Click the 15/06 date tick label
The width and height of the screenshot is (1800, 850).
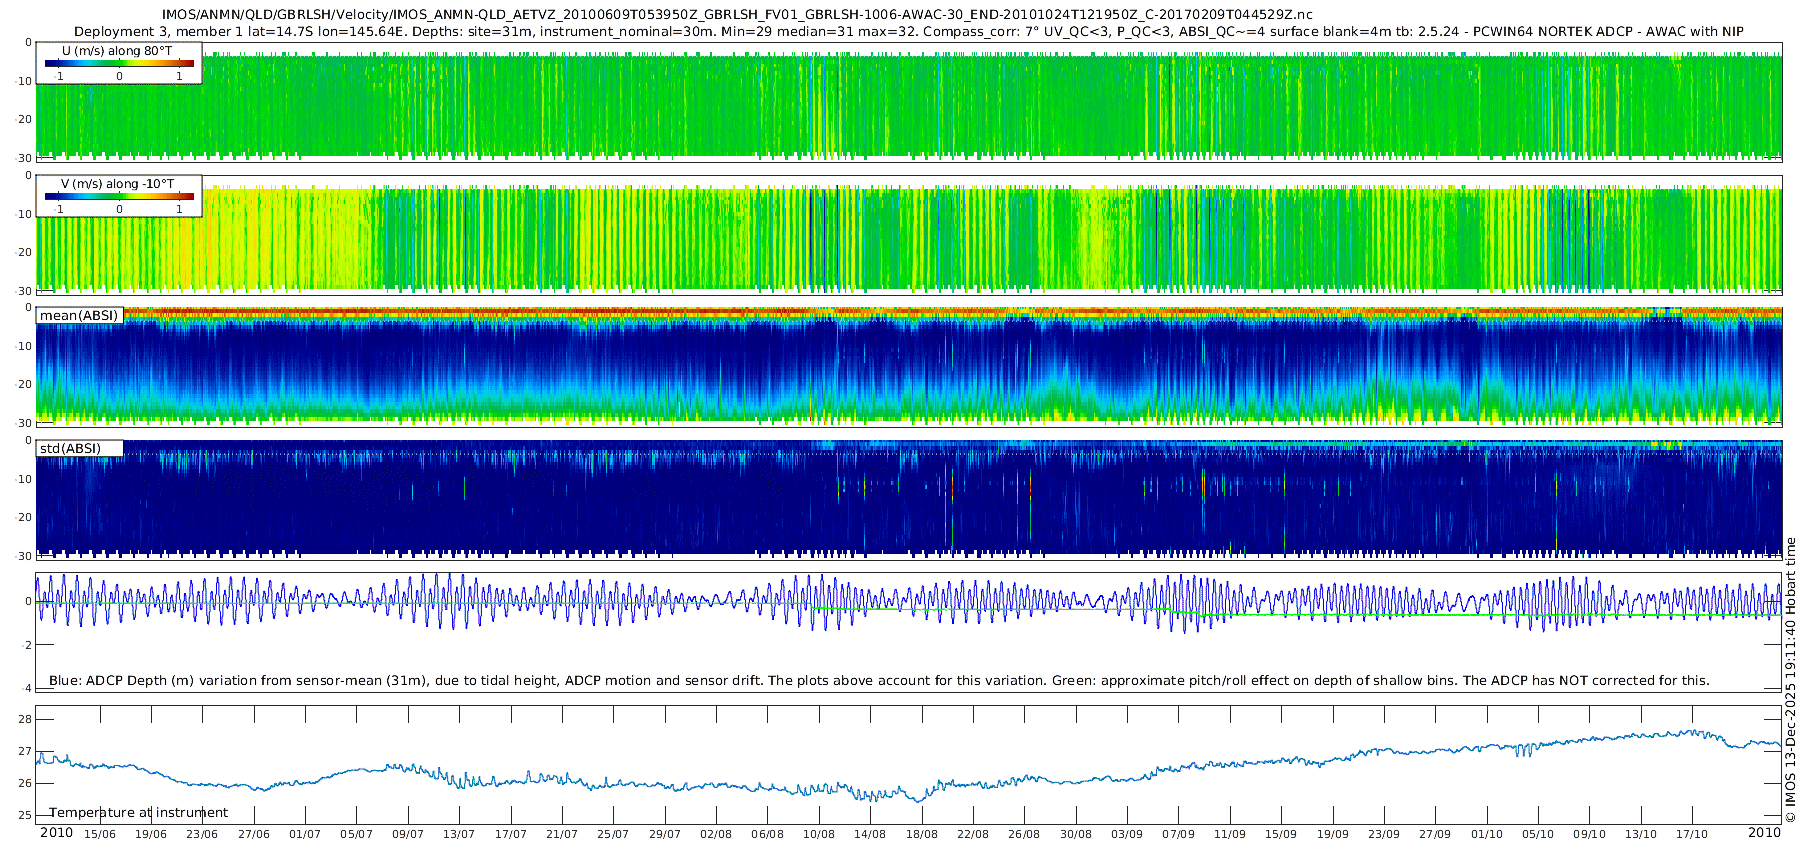[x=99, y=834]
